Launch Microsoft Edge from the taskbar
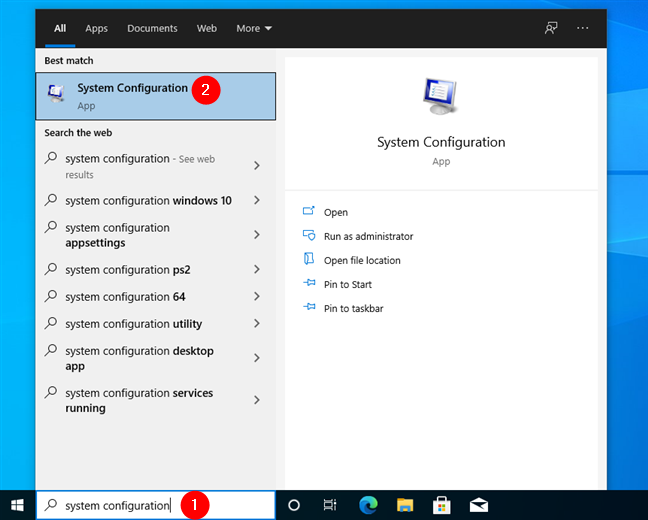Screen dimensions: 648x520 coord(368,505)
